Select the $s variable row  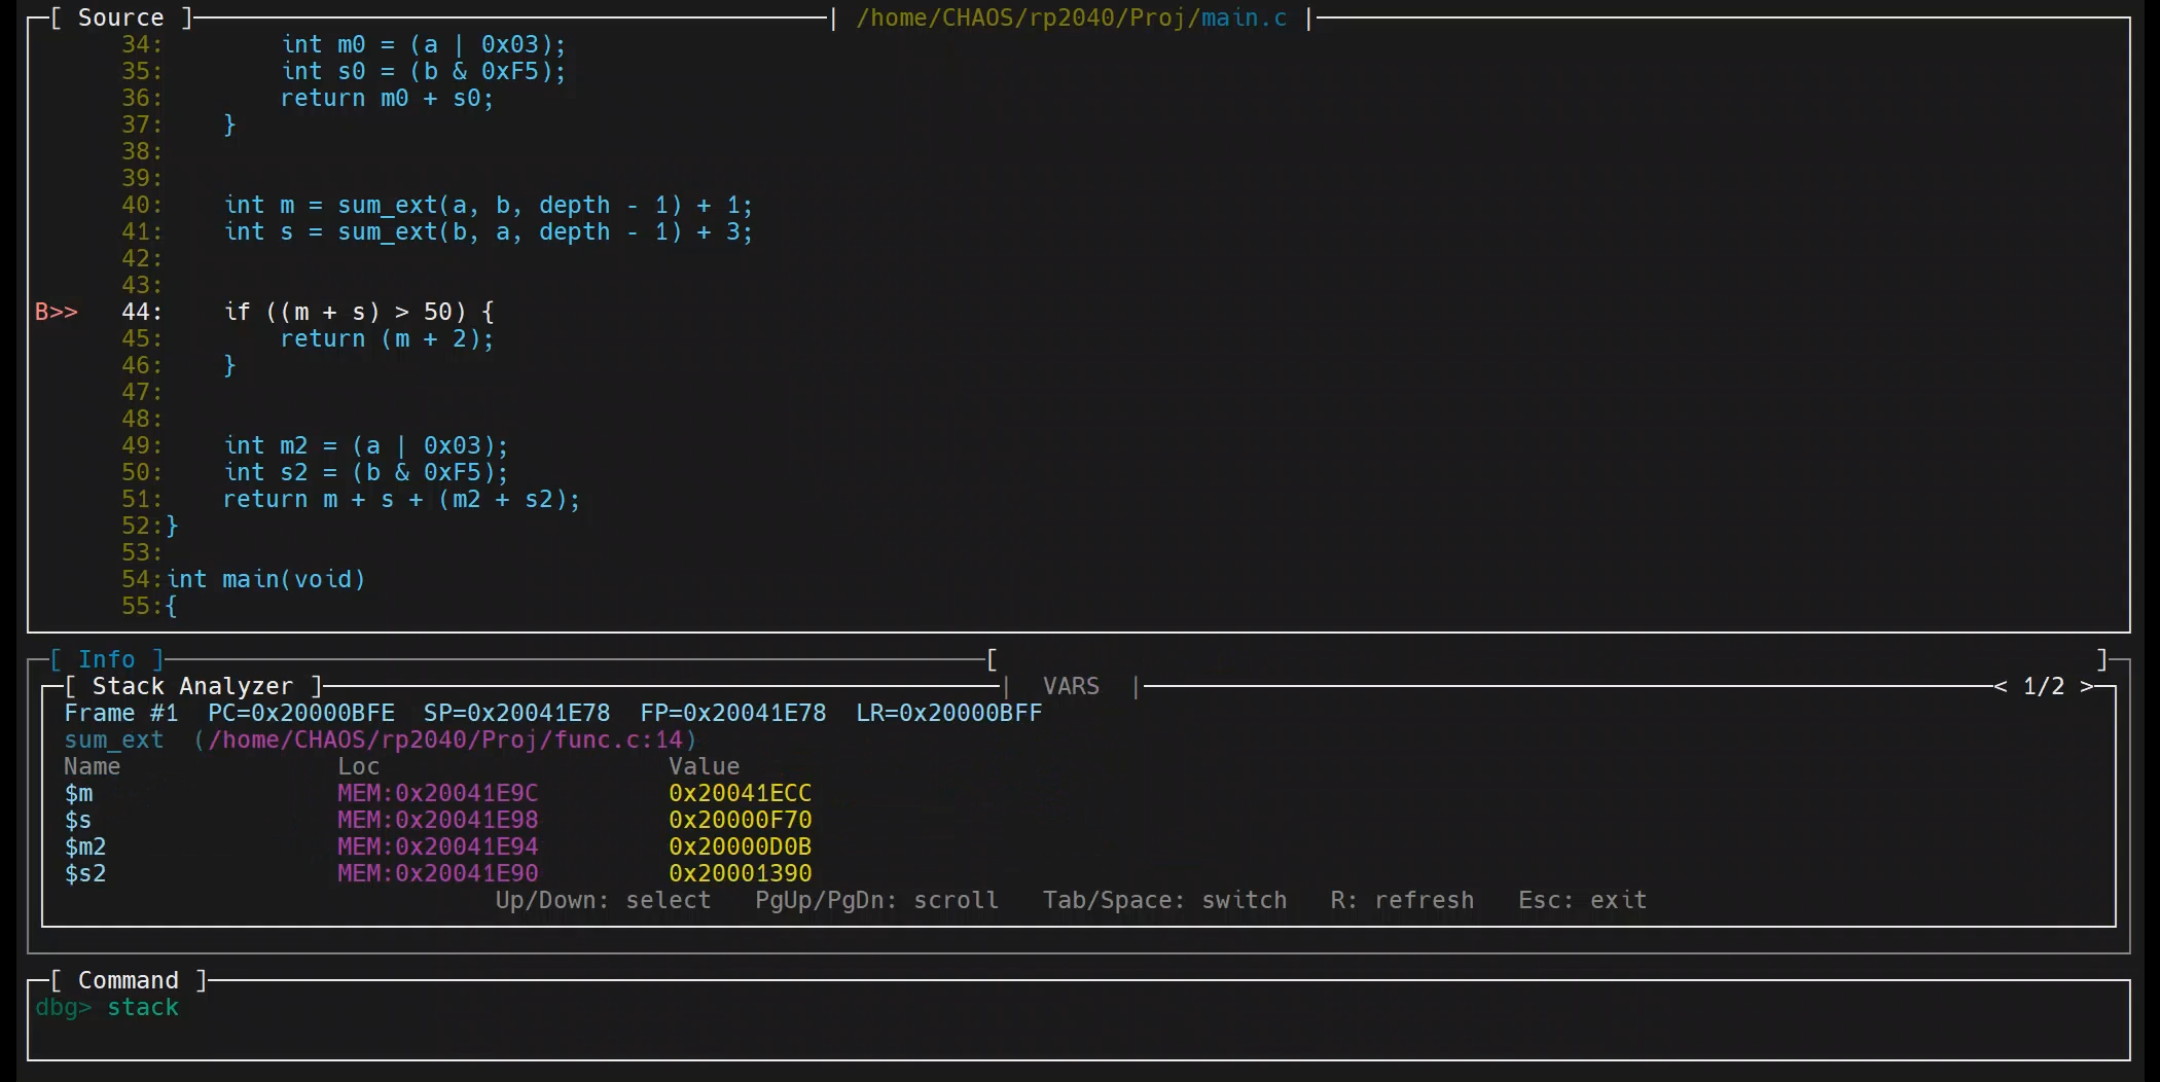(78, 821)
